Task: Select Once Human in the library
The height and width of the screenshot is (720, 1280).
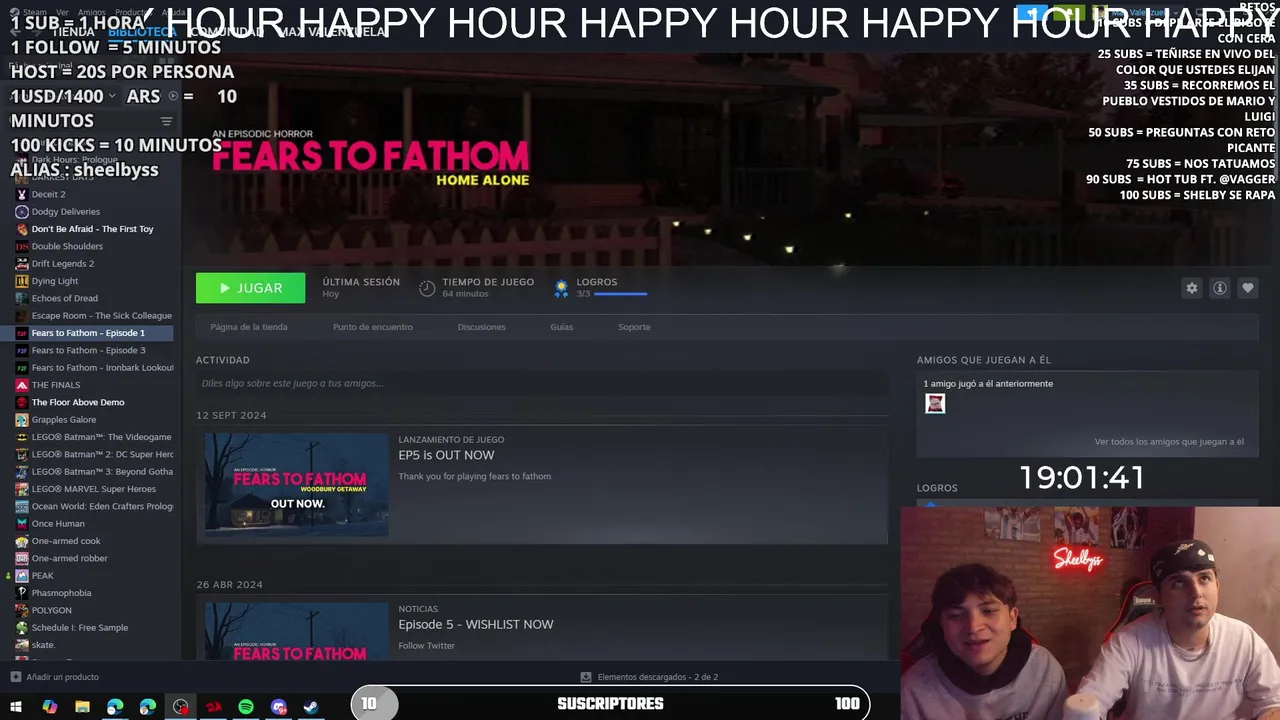Action: click(x=58, y=524)
